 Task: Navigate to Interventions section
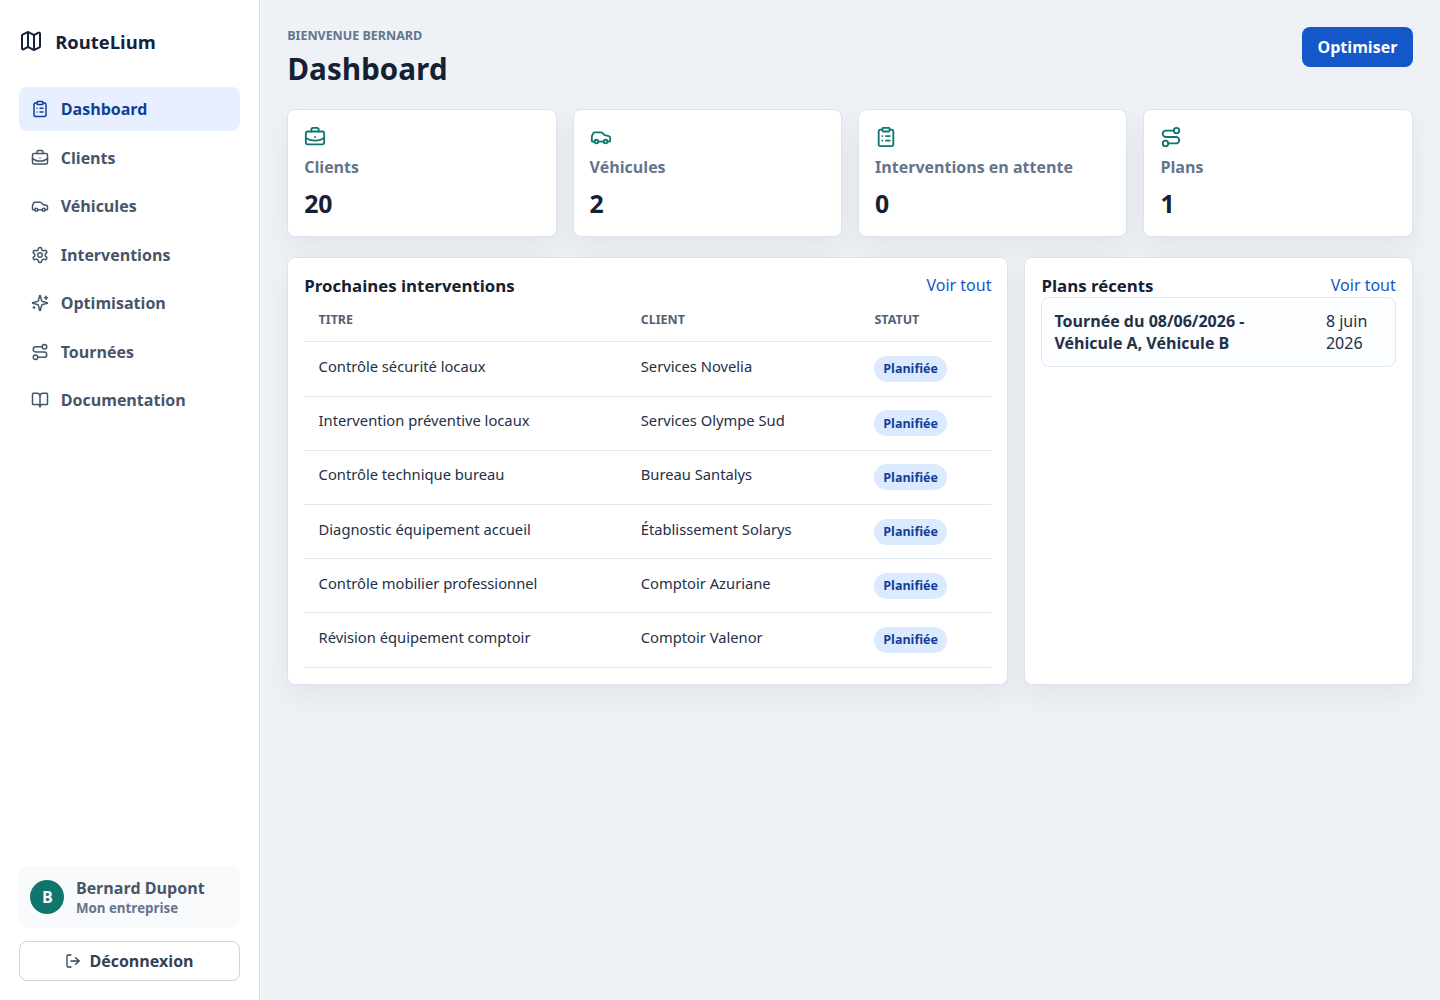pos(129,255)
